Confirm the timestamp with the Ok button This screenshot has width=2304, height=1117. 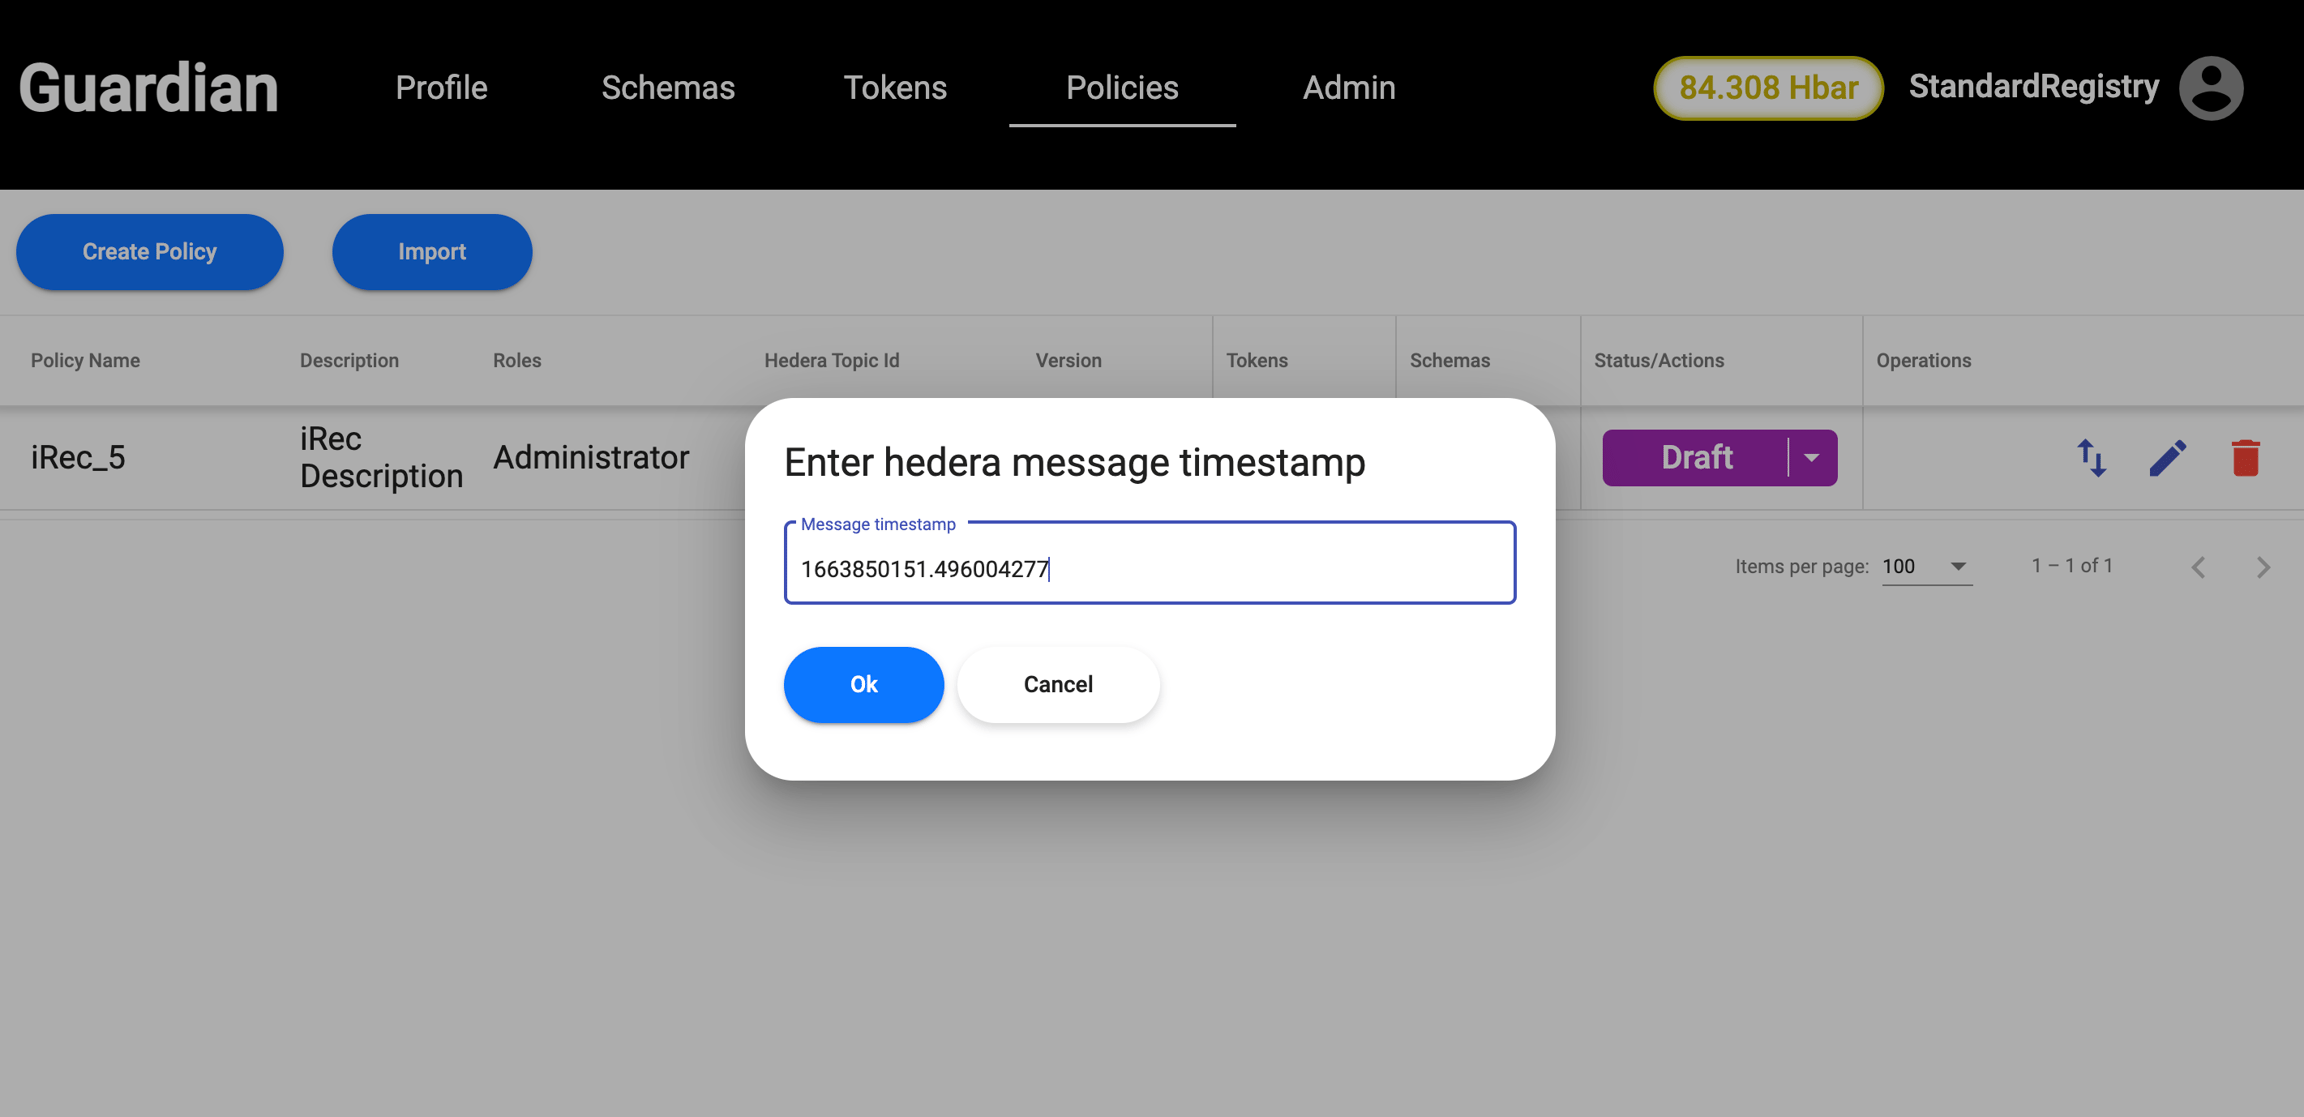864,685
